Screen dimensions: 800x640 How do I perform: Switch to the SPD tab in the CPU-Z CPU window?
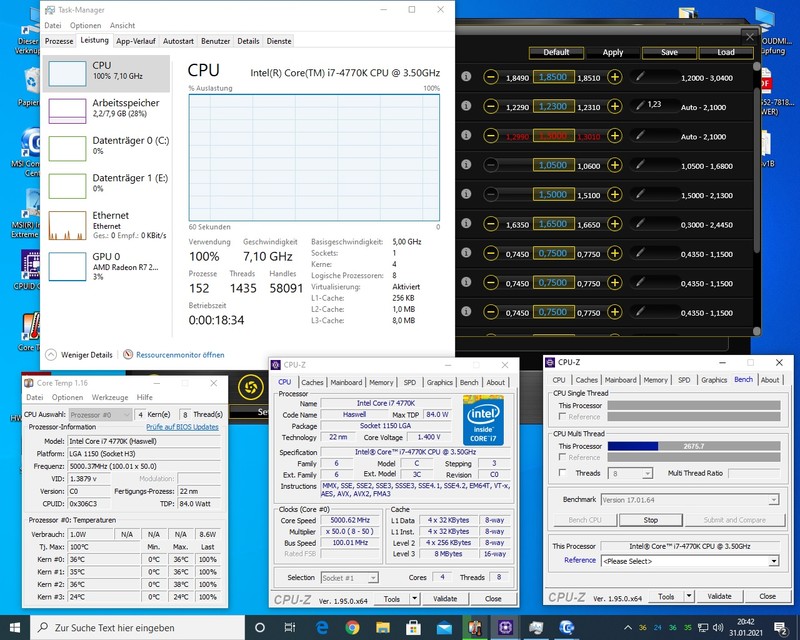click(x=410, y=382)
